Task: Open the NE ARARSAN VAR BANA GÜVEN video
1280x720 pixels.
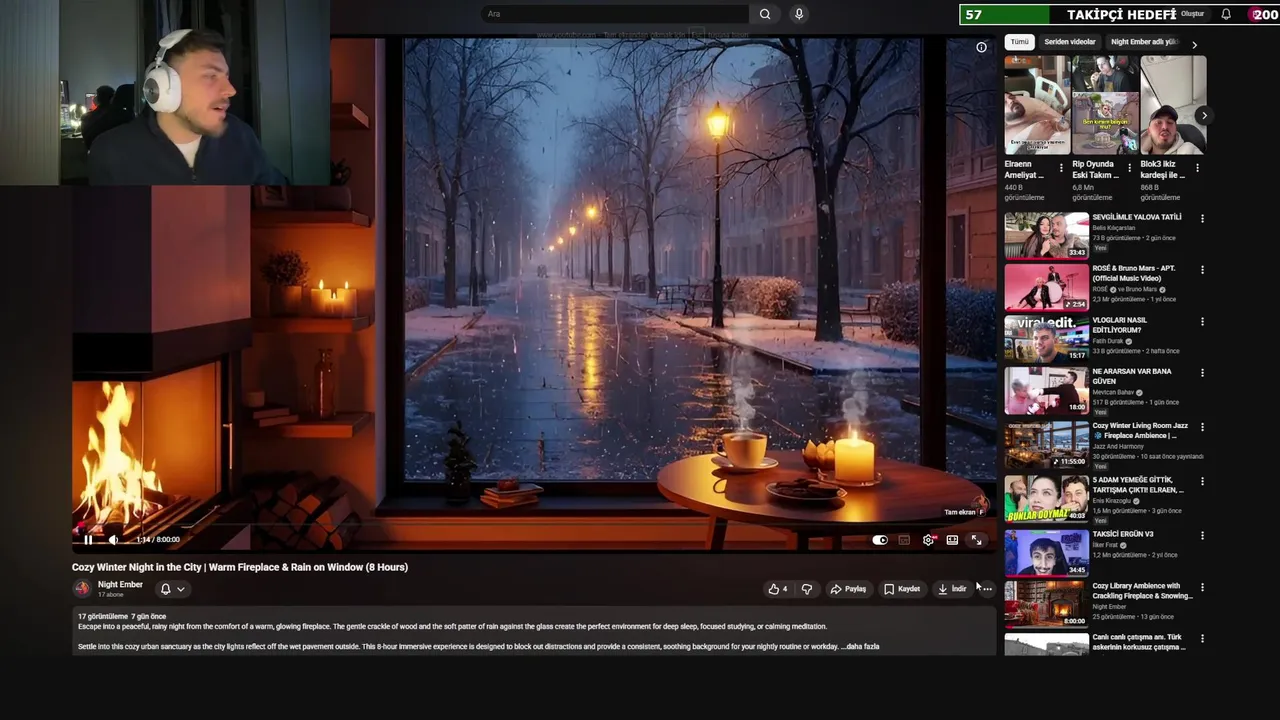Action: tap(1047, 390)
